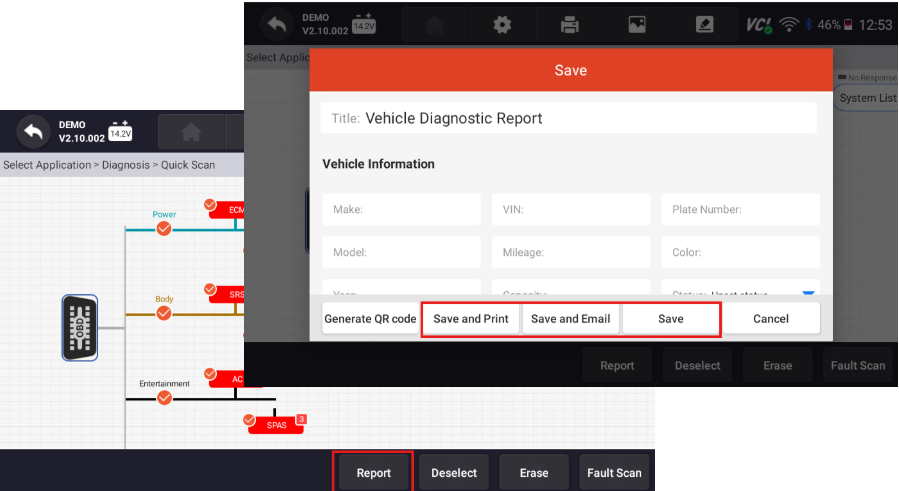
Task: Click the Vehicle Information heading
Action: coord(378,164)
